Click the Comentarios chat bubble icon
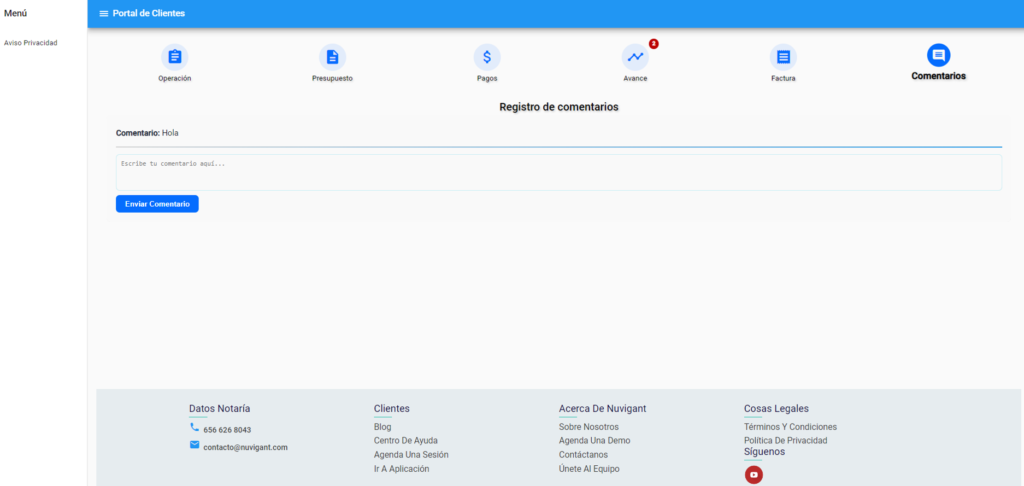 pos(938,55)
